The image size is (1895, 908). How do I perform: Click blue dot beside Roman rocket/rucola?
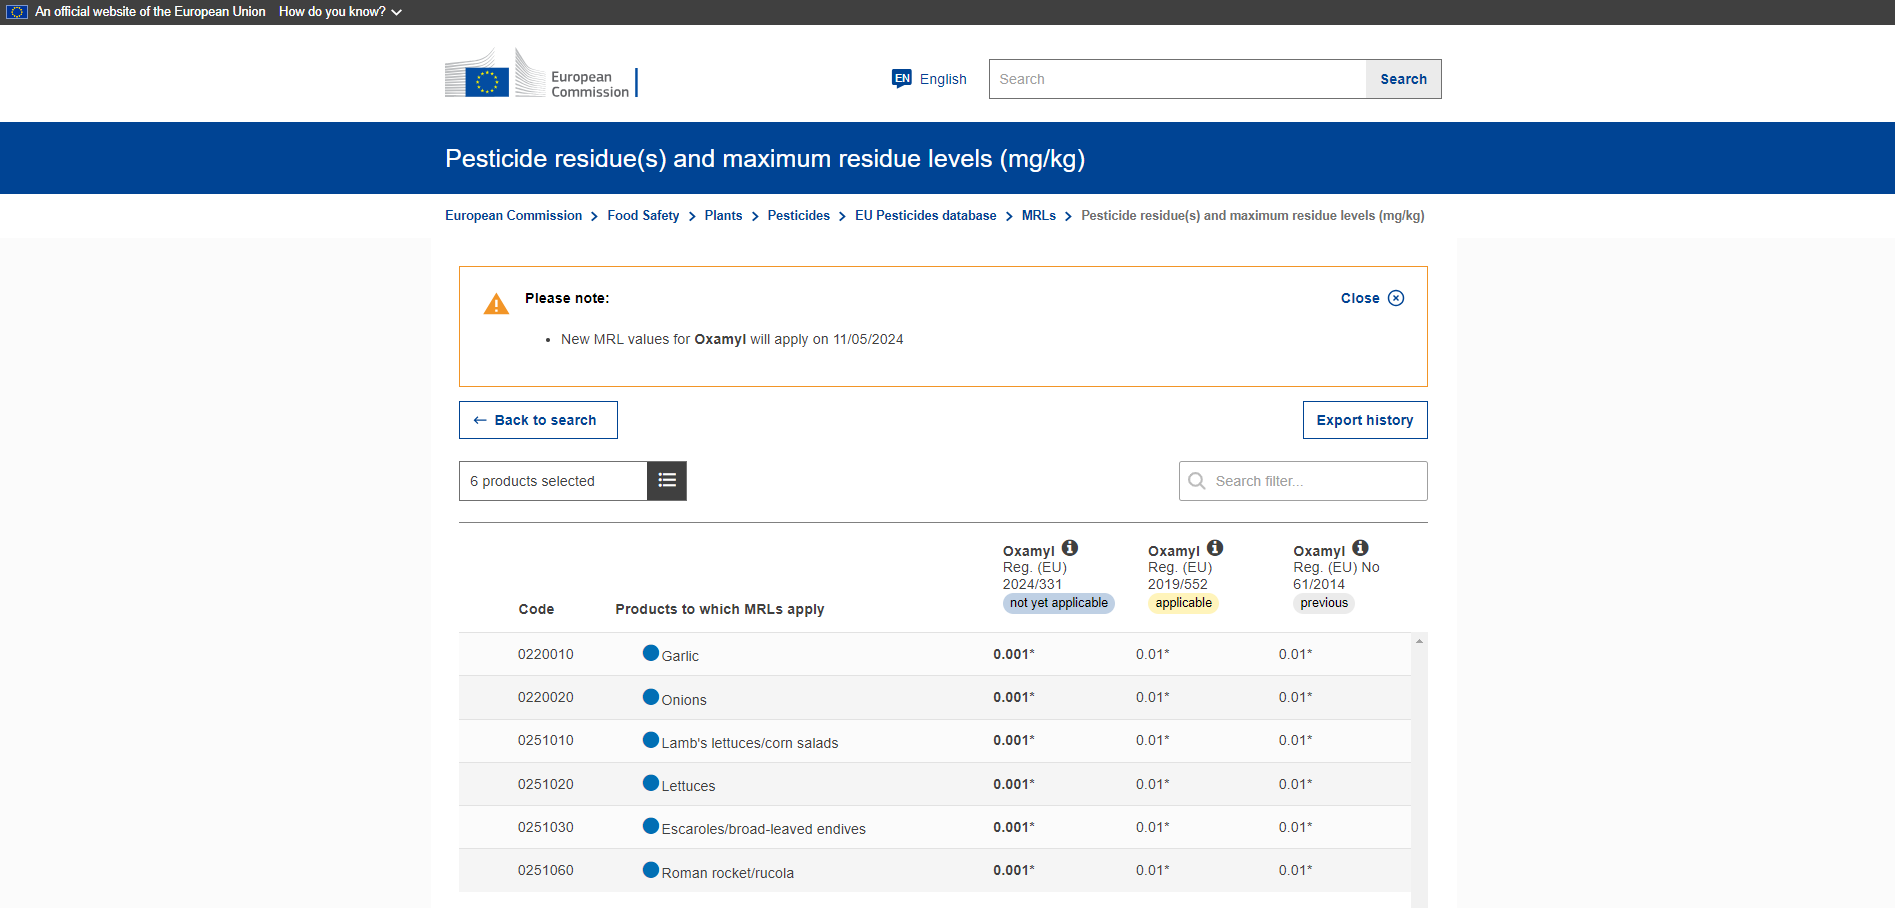coord(651,870)
